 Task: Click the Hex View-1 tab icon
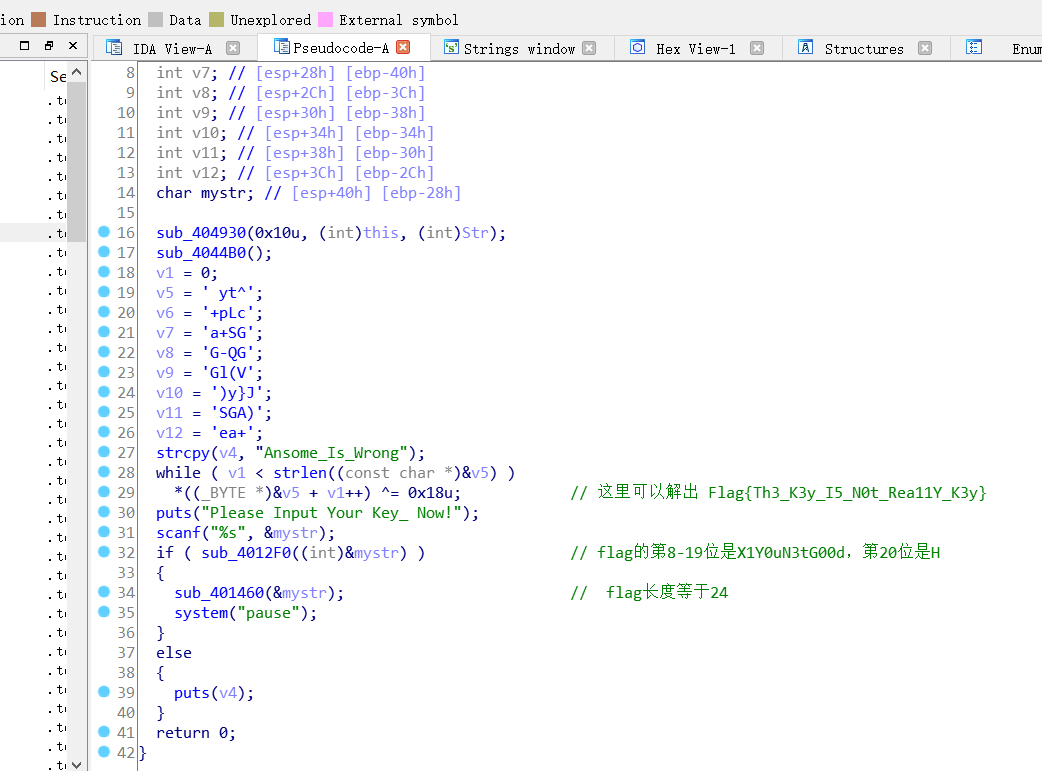[x=636, y=47]
